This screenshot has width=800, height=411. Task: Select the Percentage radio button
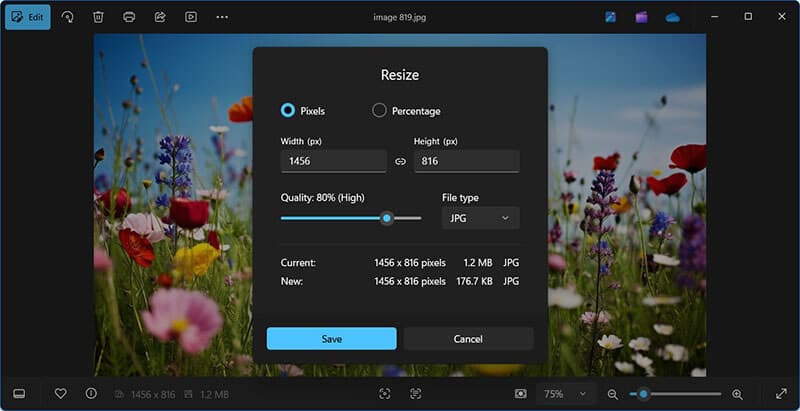click(x=379, y=111)
